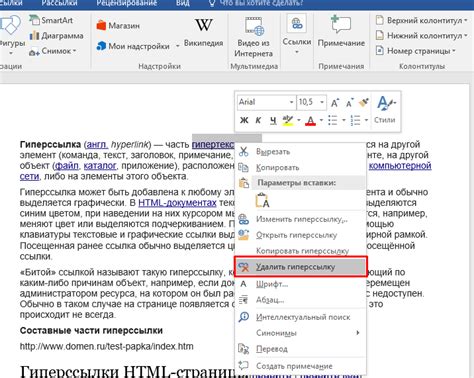Expand bulleted list options arrow

point(344,120)
